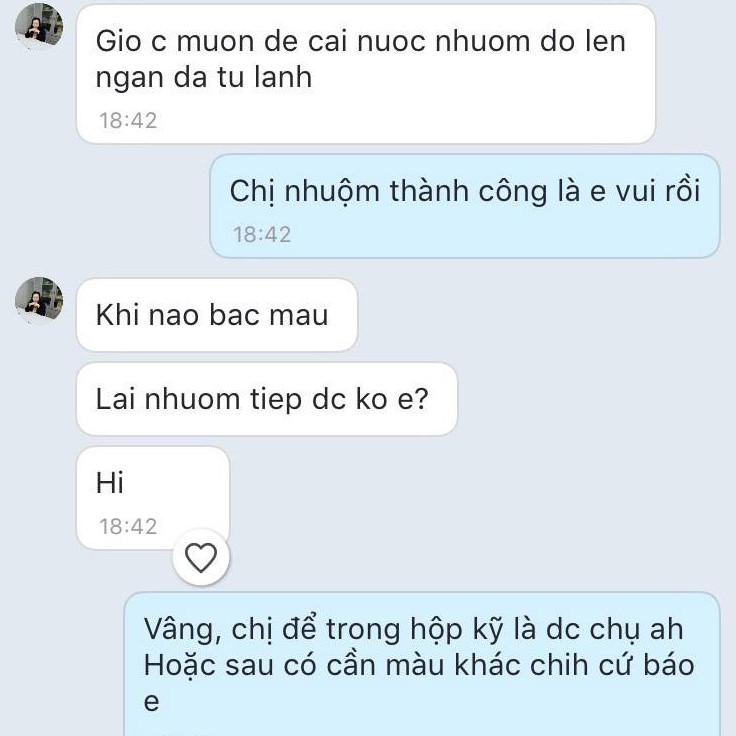Tap the text "ngan da tu lanh"
This screenshot has width=736, height=736.
coord(204,78)
